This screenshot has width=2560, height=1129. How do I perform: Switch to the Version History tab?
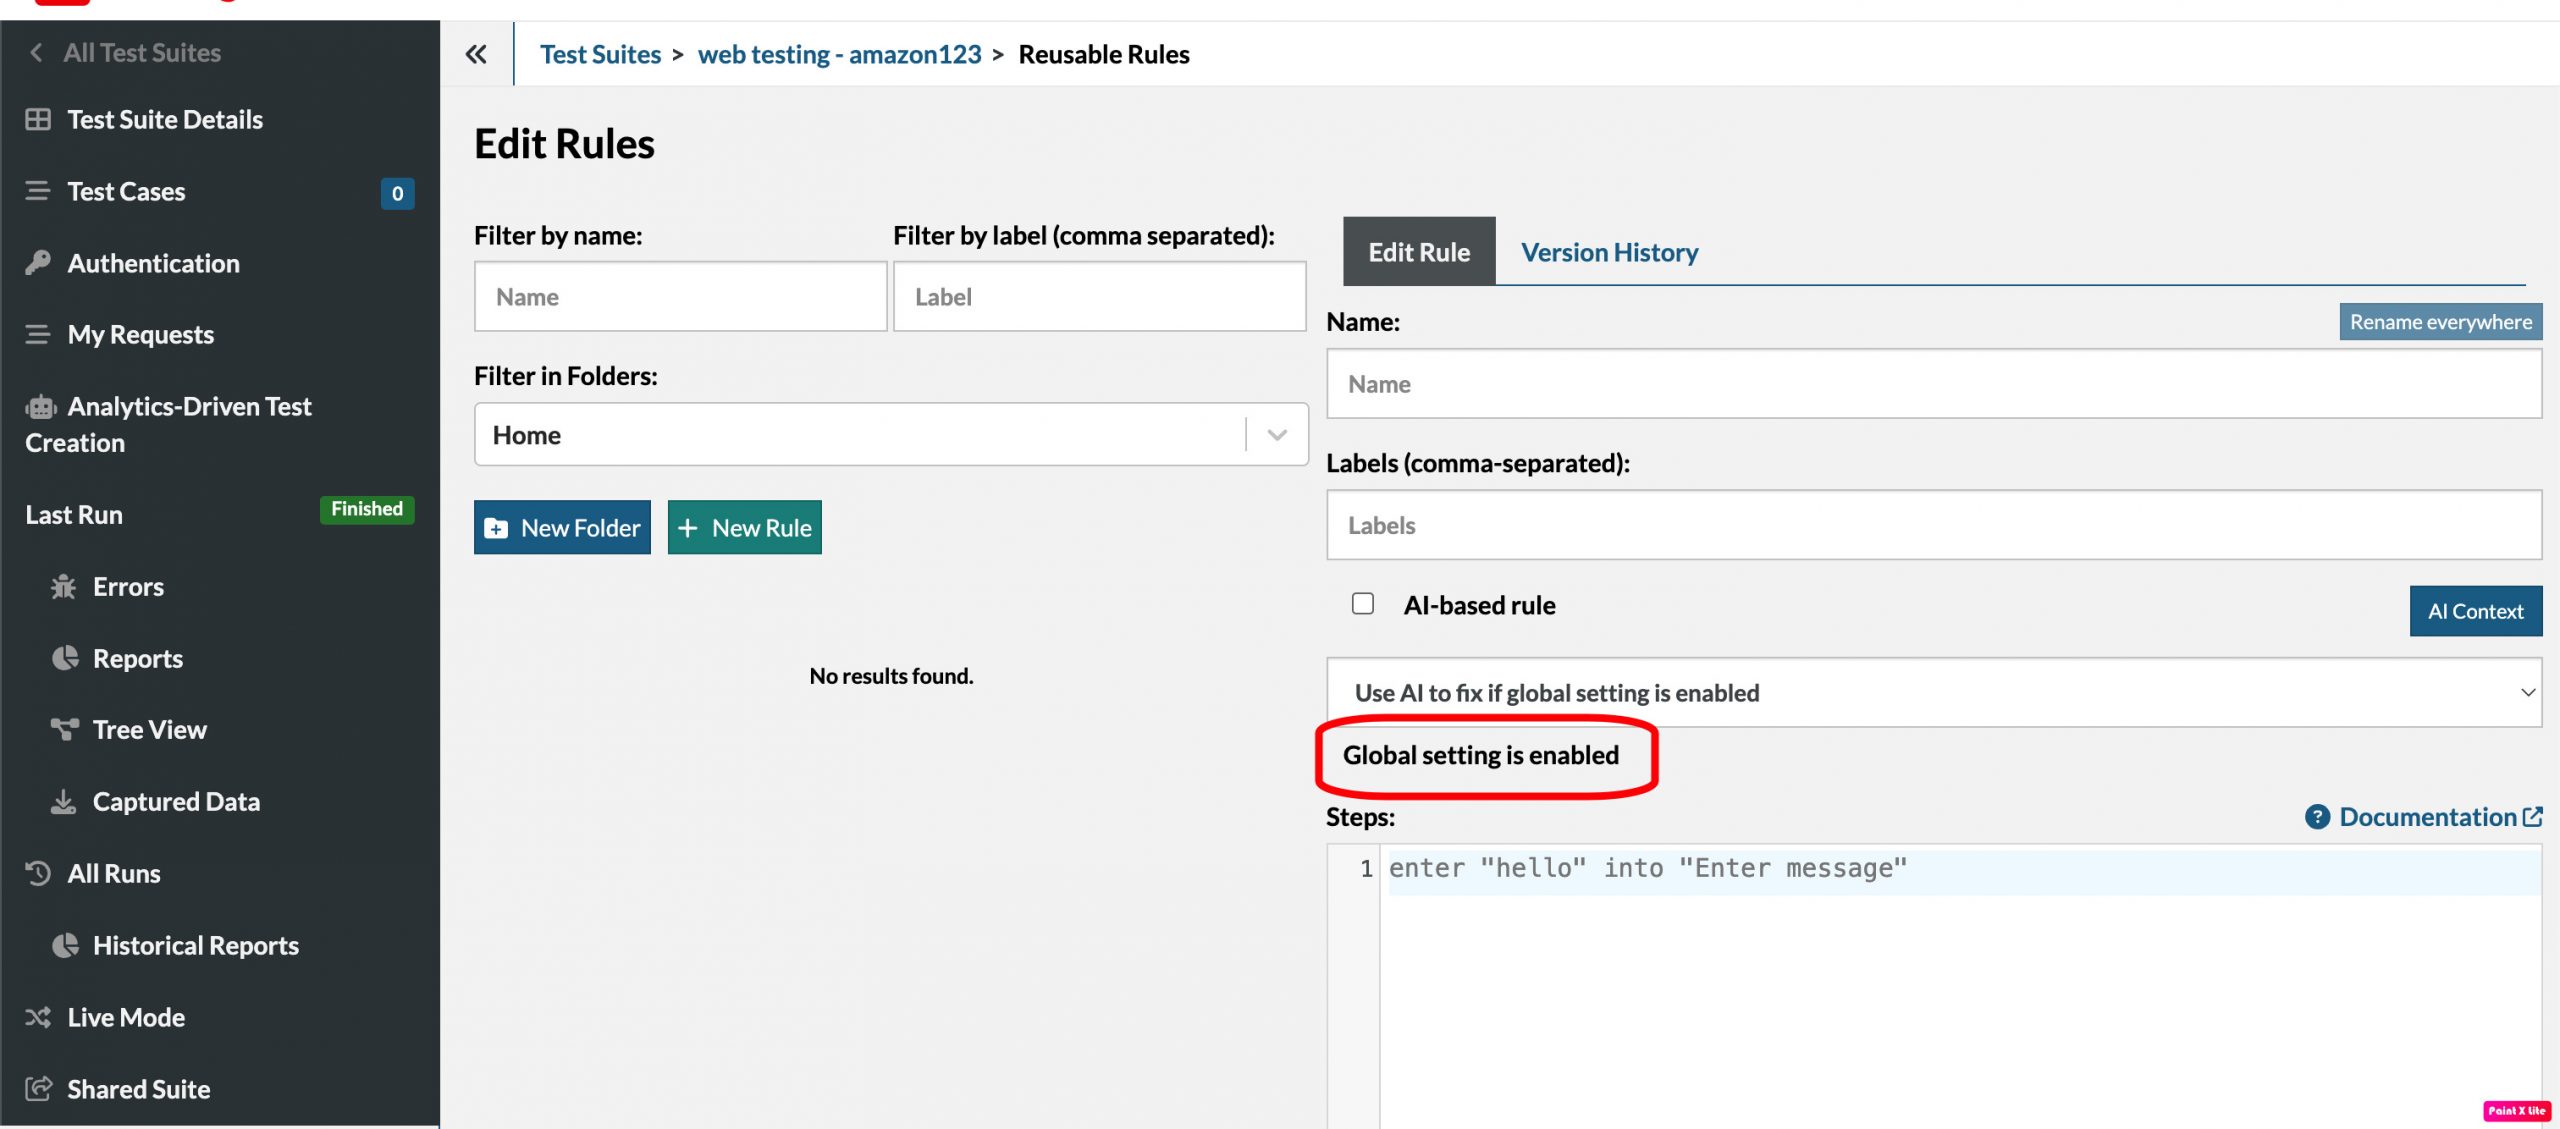click(1609, 252)
